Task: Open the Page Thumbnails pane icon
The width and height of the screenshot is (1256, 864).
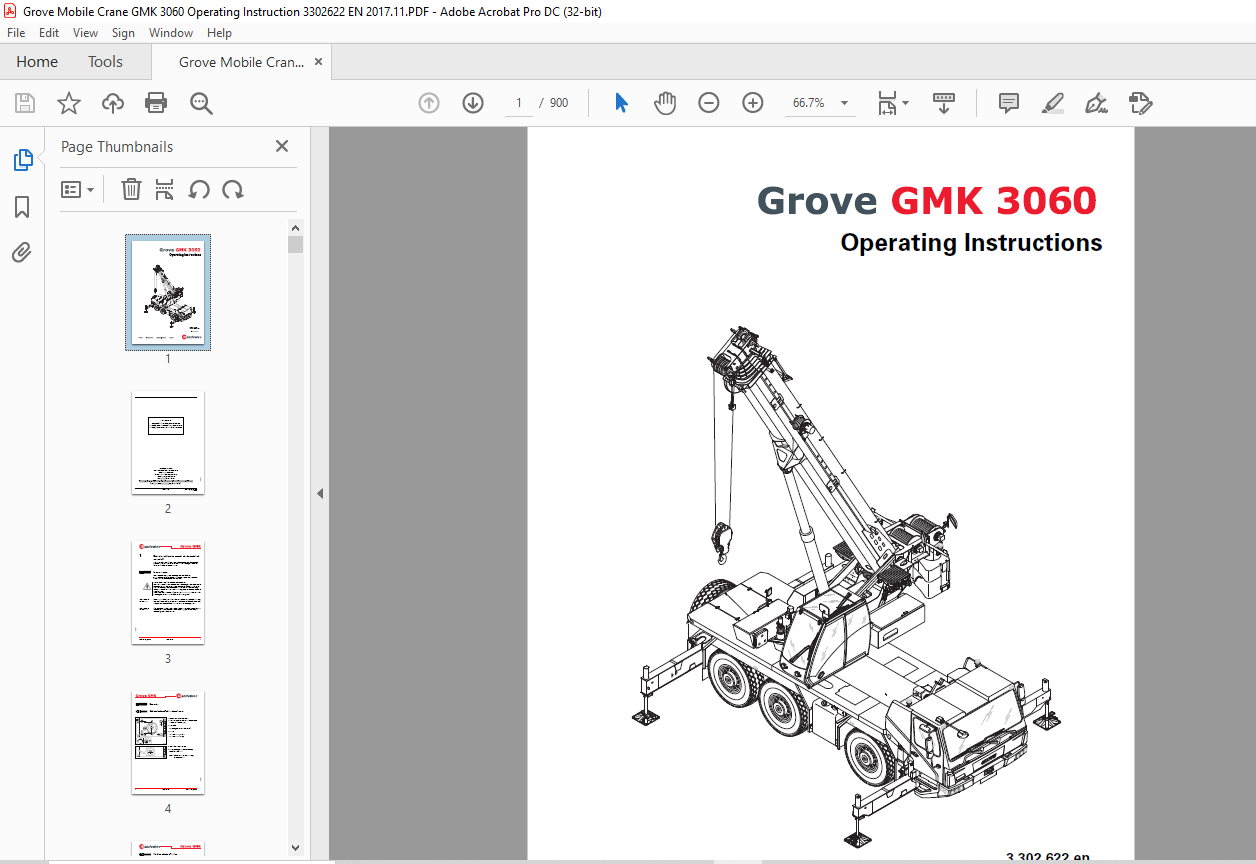Action: 22,159
